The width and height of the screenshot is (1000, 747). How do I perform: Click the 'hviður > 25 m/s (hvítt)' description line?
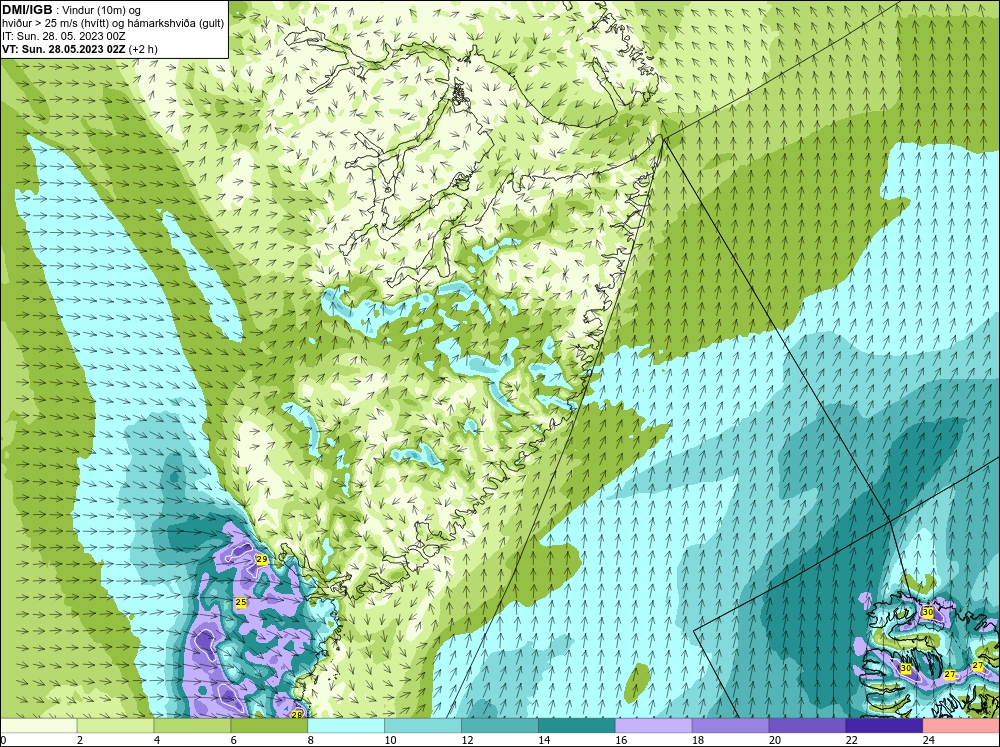point(112,22)
